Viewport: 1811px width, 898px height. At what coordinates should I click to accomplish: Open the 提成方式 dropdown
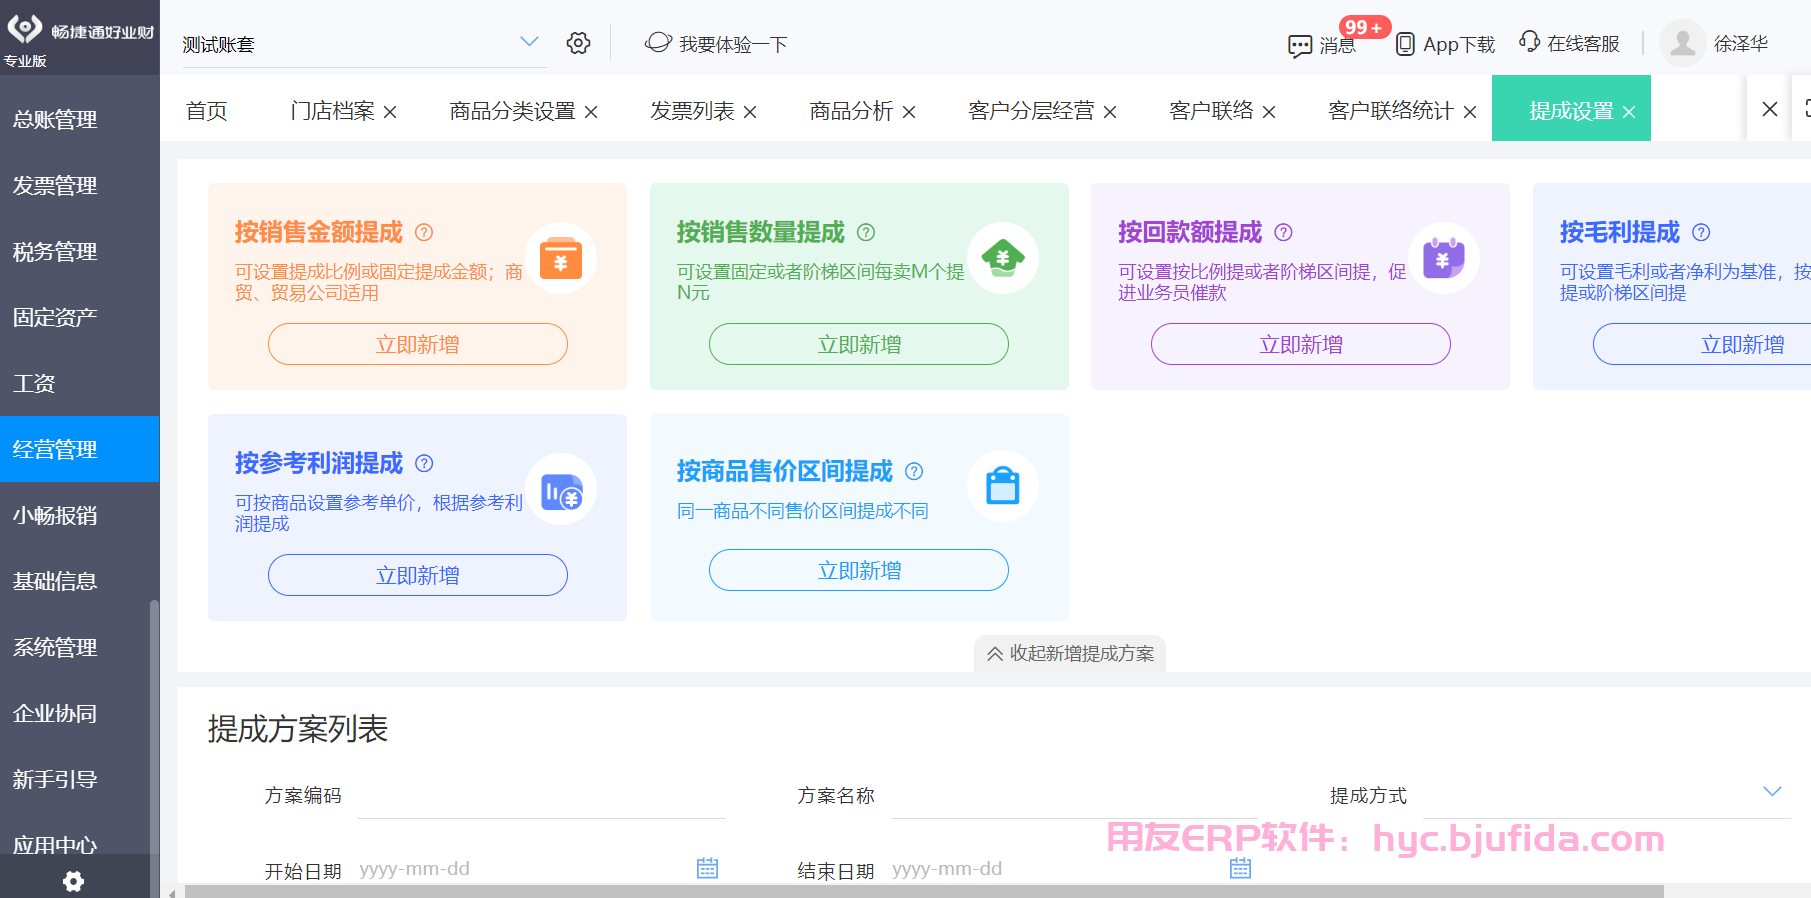point(1772,791)
